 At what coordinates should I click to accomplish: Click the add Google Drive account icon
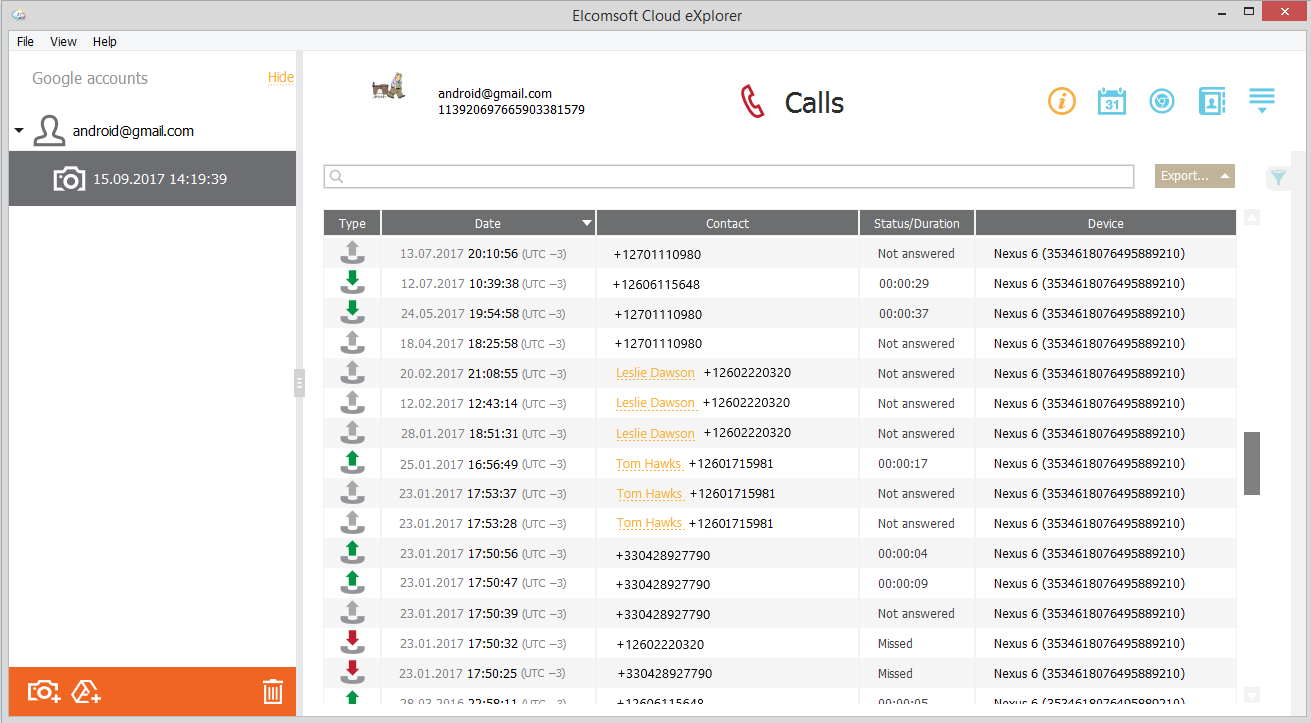point(86,691)
